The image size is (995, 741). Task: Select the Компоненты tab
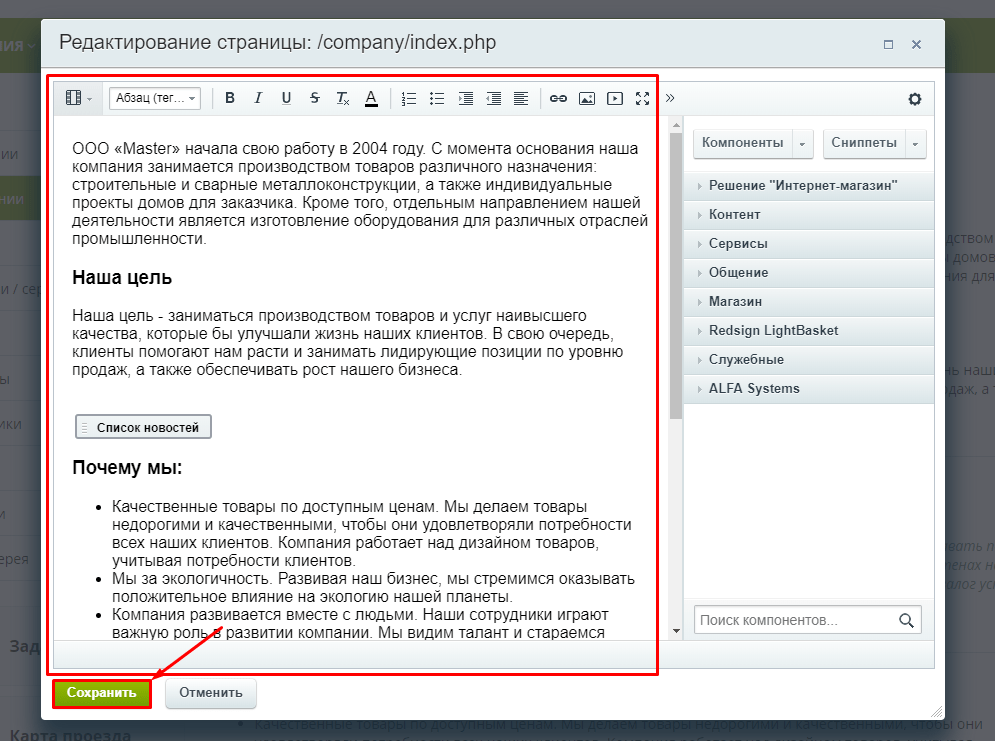pos(743,143)
